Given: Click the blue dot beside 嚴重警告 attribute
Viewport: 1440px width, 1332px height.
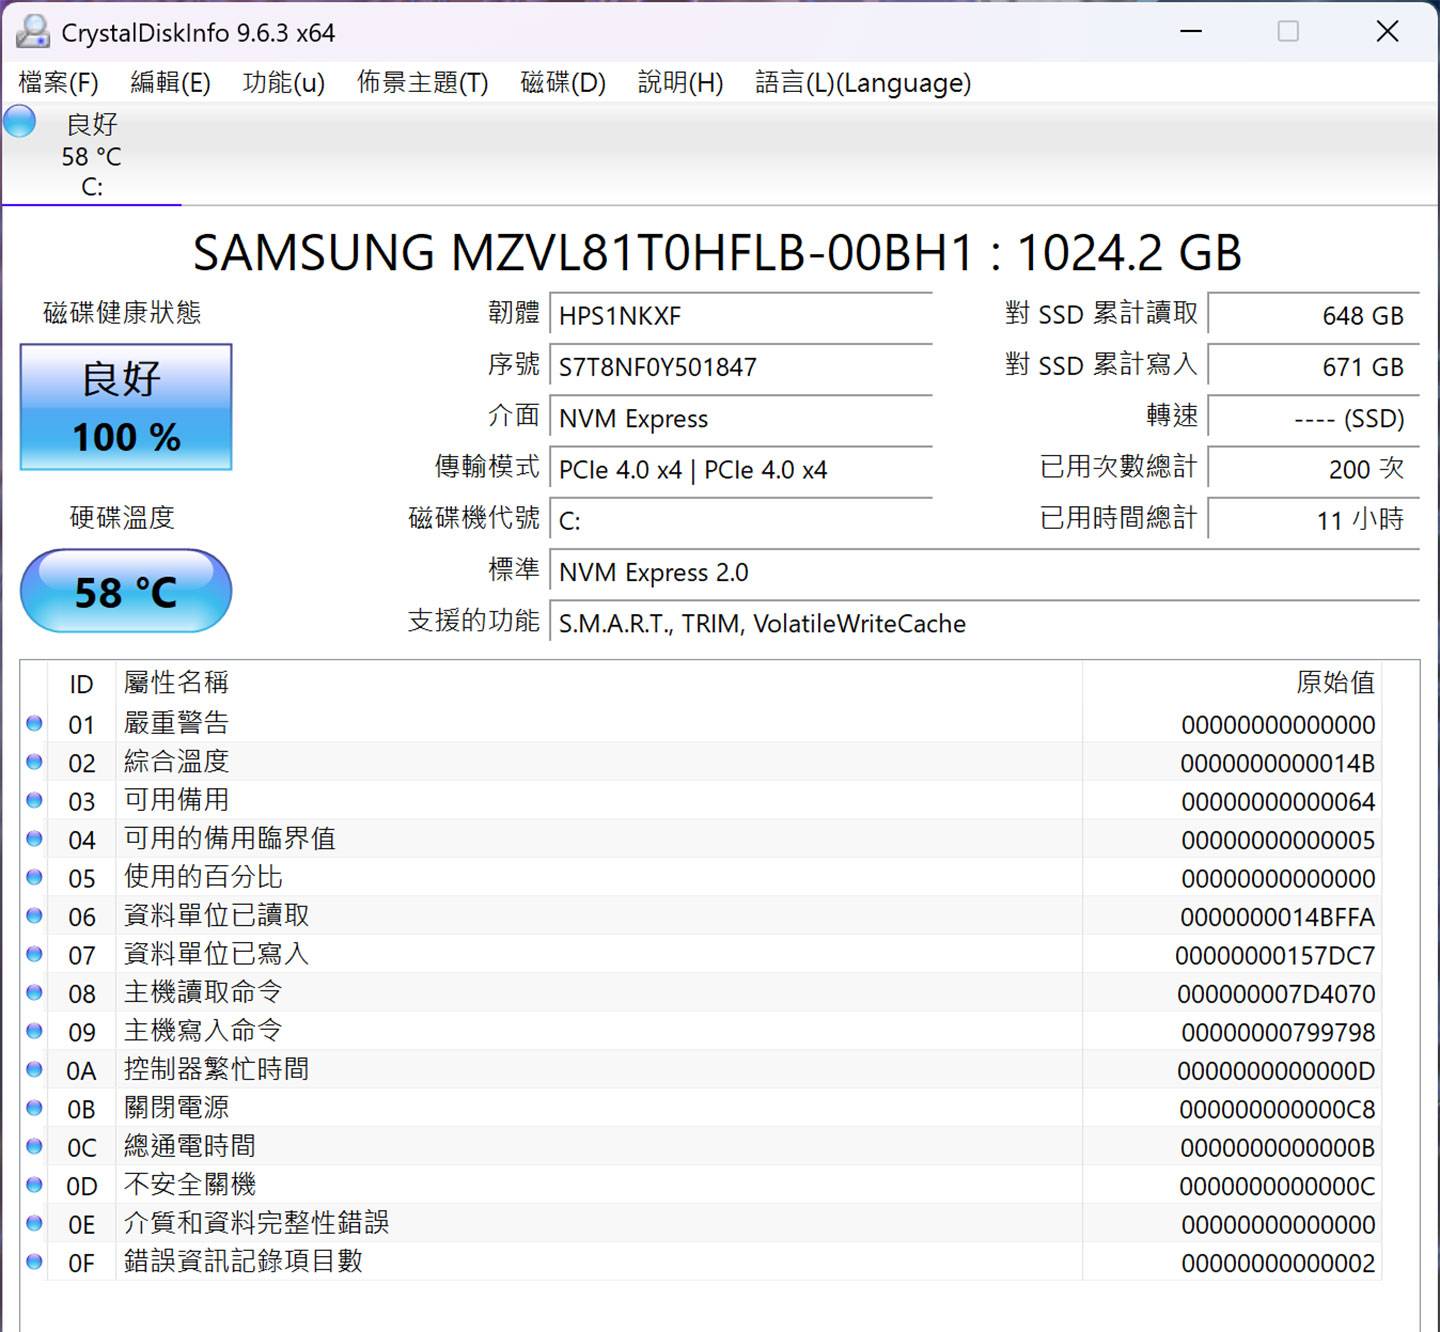Looking at the screenshot, I should pyautogui.click(x=34, y=723).
